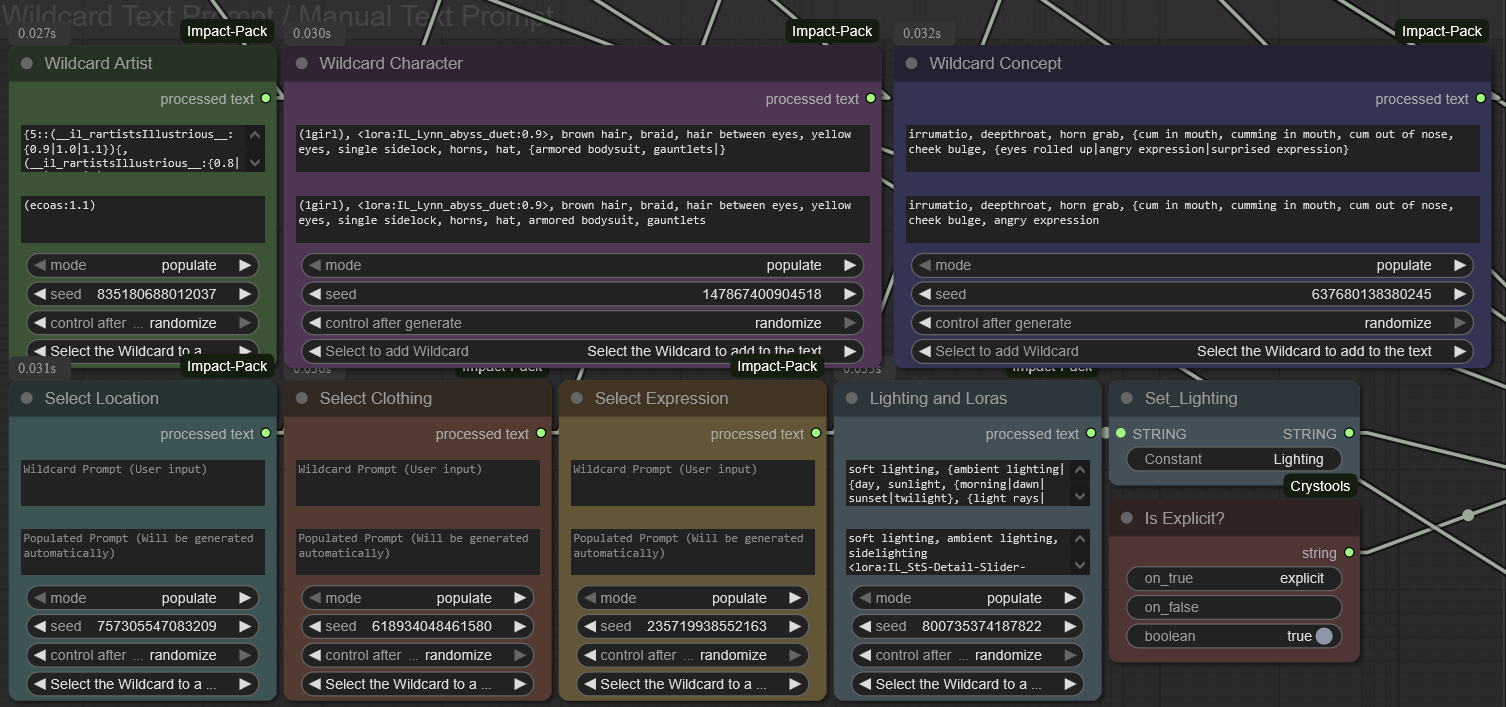Decrease Wildcard Artist seed with left arrow
This screenshot has height=707, width=1506.
point(40,294)
